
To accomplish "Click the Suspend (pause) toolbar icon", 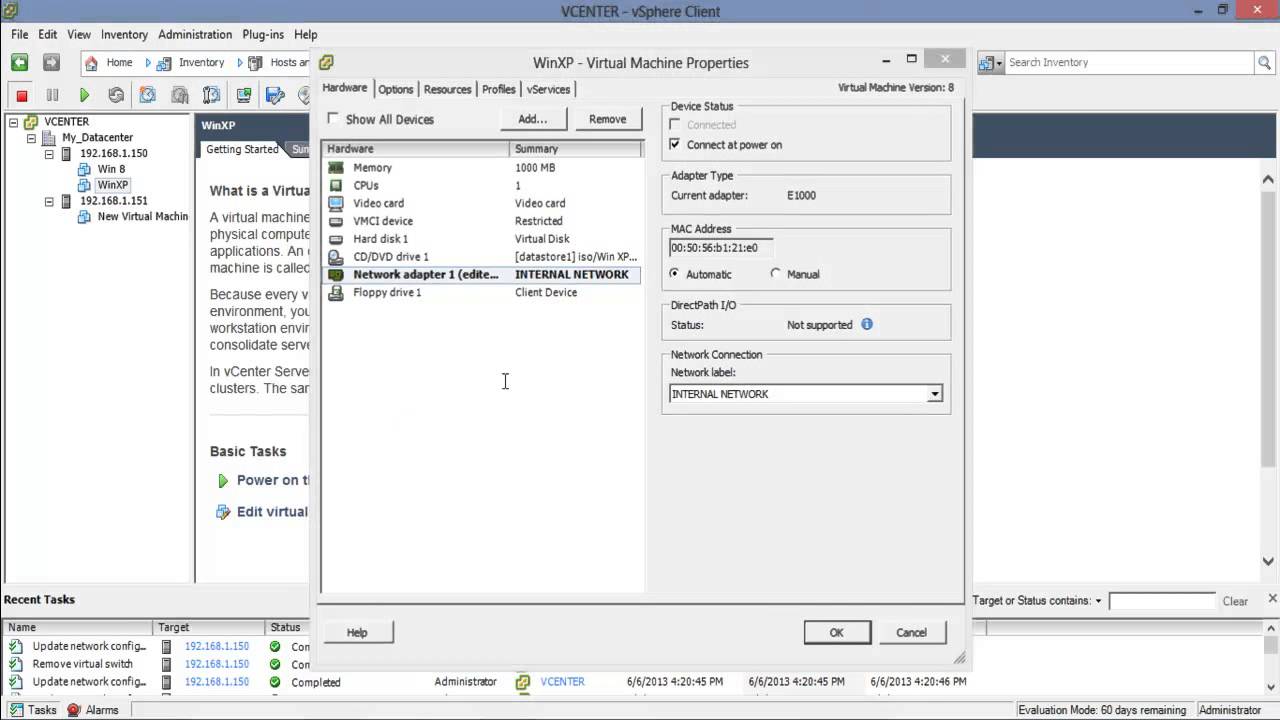I will point(52,95).
